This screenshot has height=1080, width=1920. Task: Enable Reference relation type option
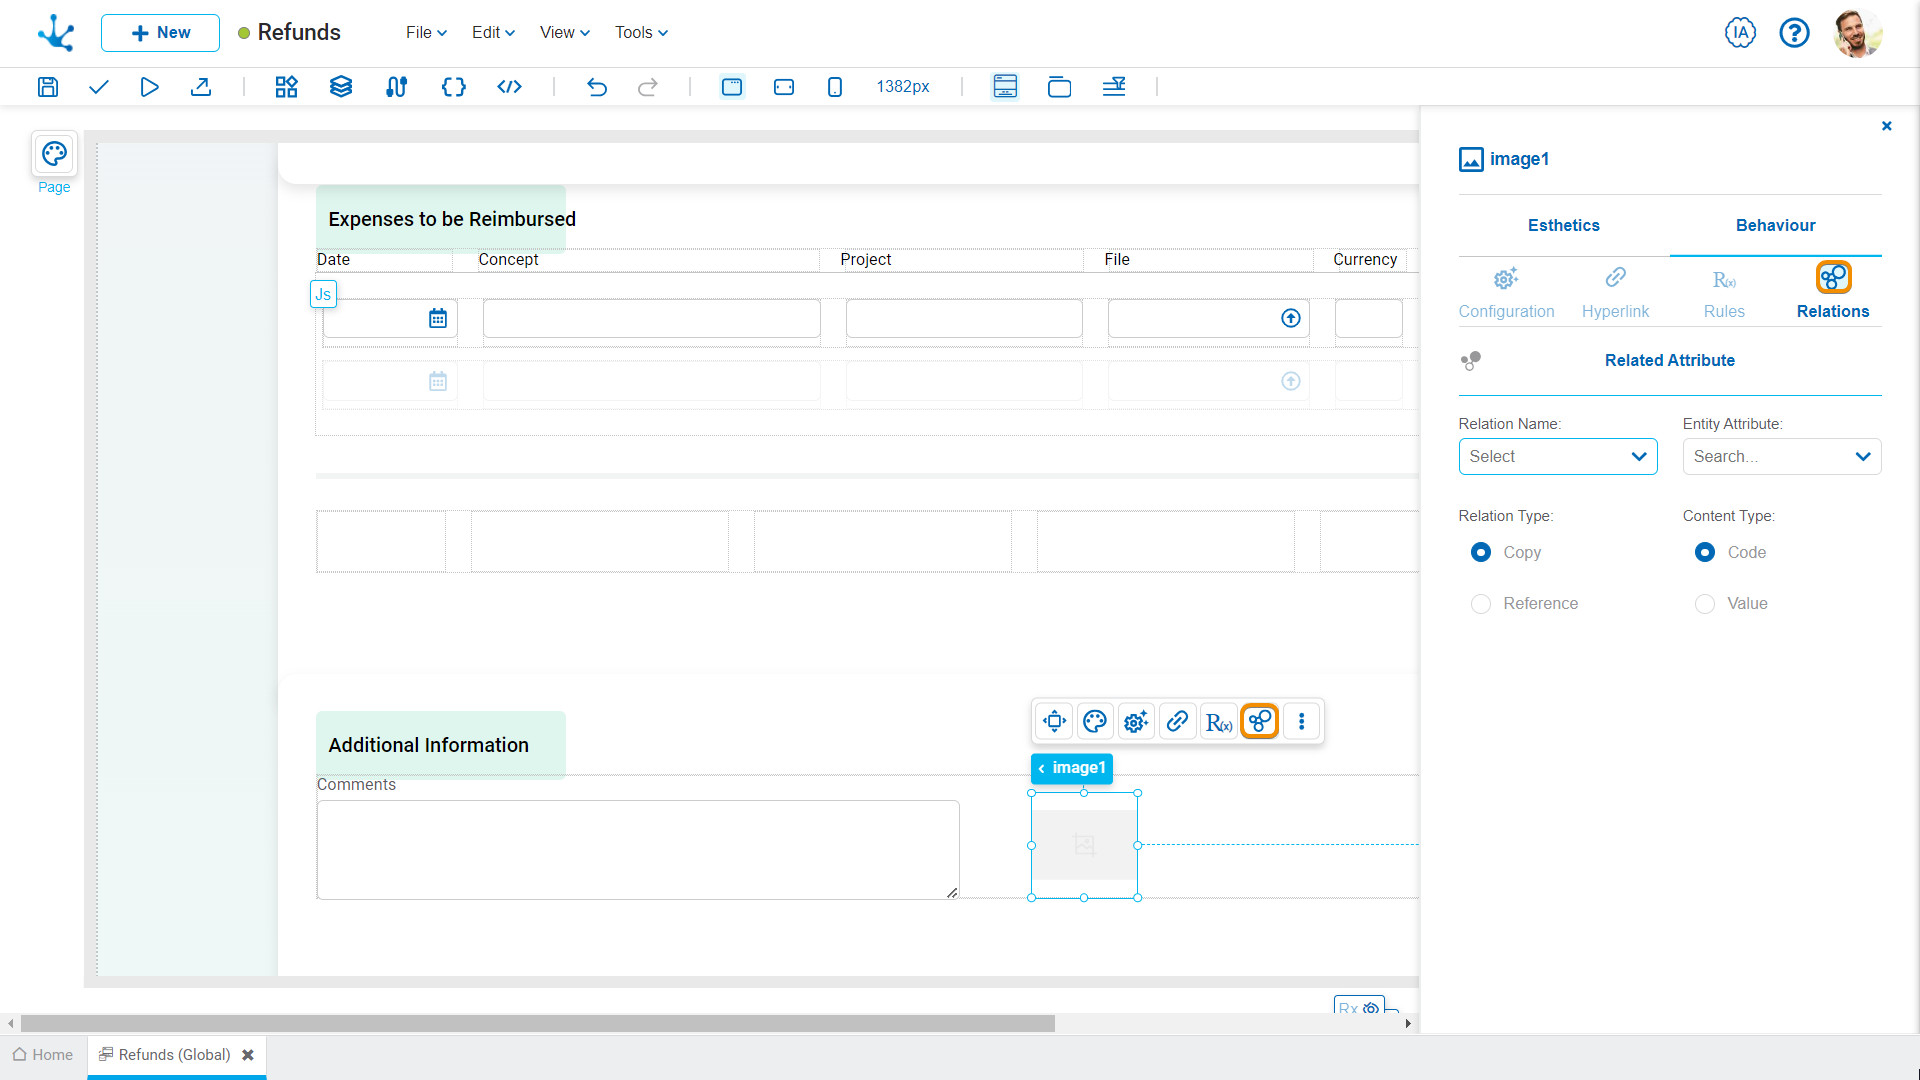[1481, 604]
